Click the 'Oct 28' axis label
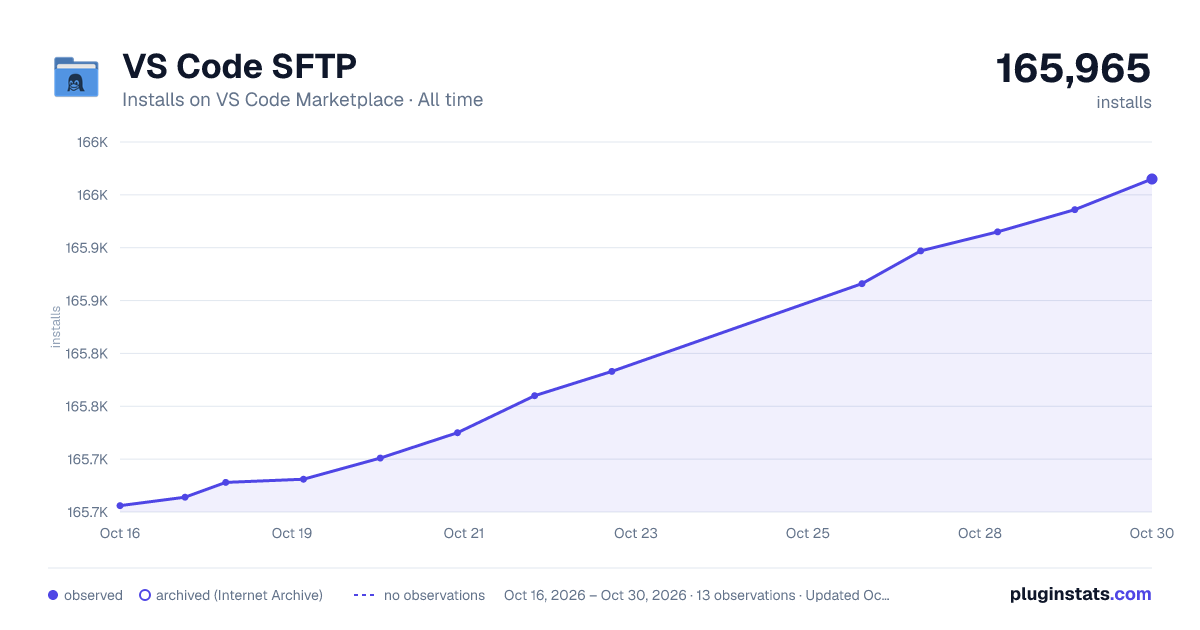The width and height of the screenshot is (1200, 630). tap(980, 533)
